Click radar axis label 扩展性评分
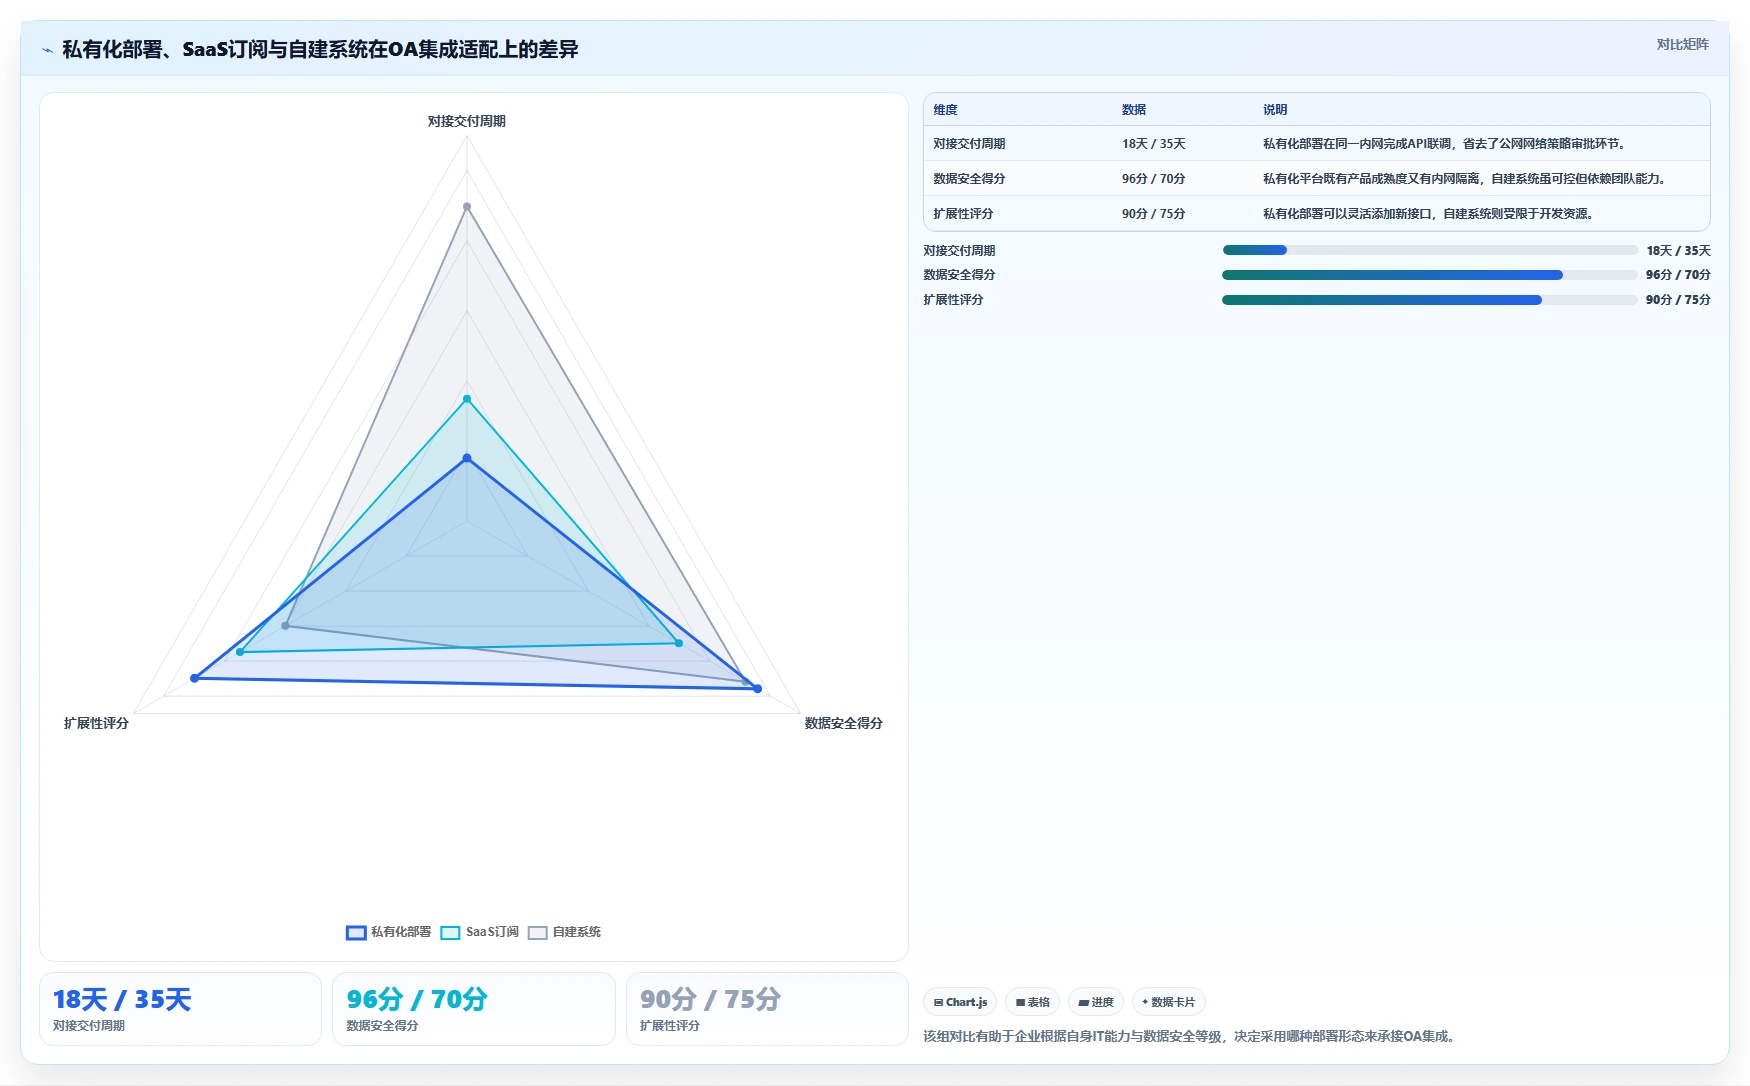Viewport: 1750px width, 1086px height. [96, 723]
